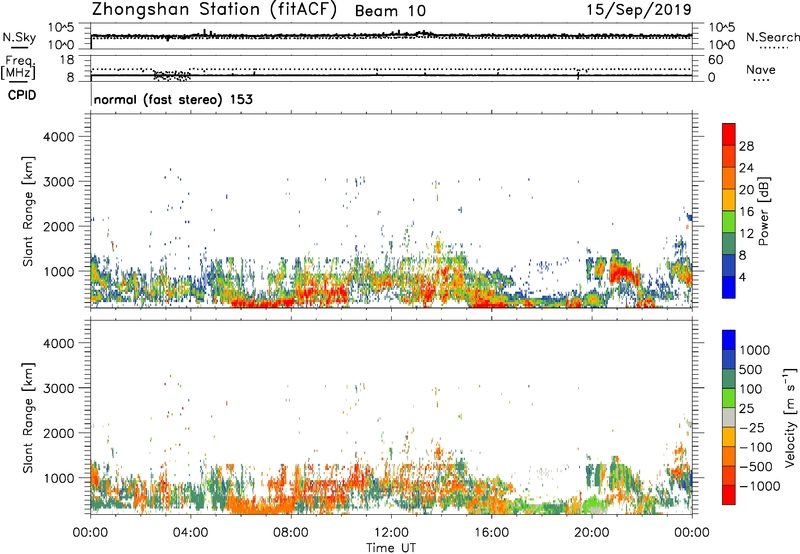The height and width of the screenshot is (554, 800).
Task: Click the 100 label on velocity colorbar
Action: coord(750,389)
